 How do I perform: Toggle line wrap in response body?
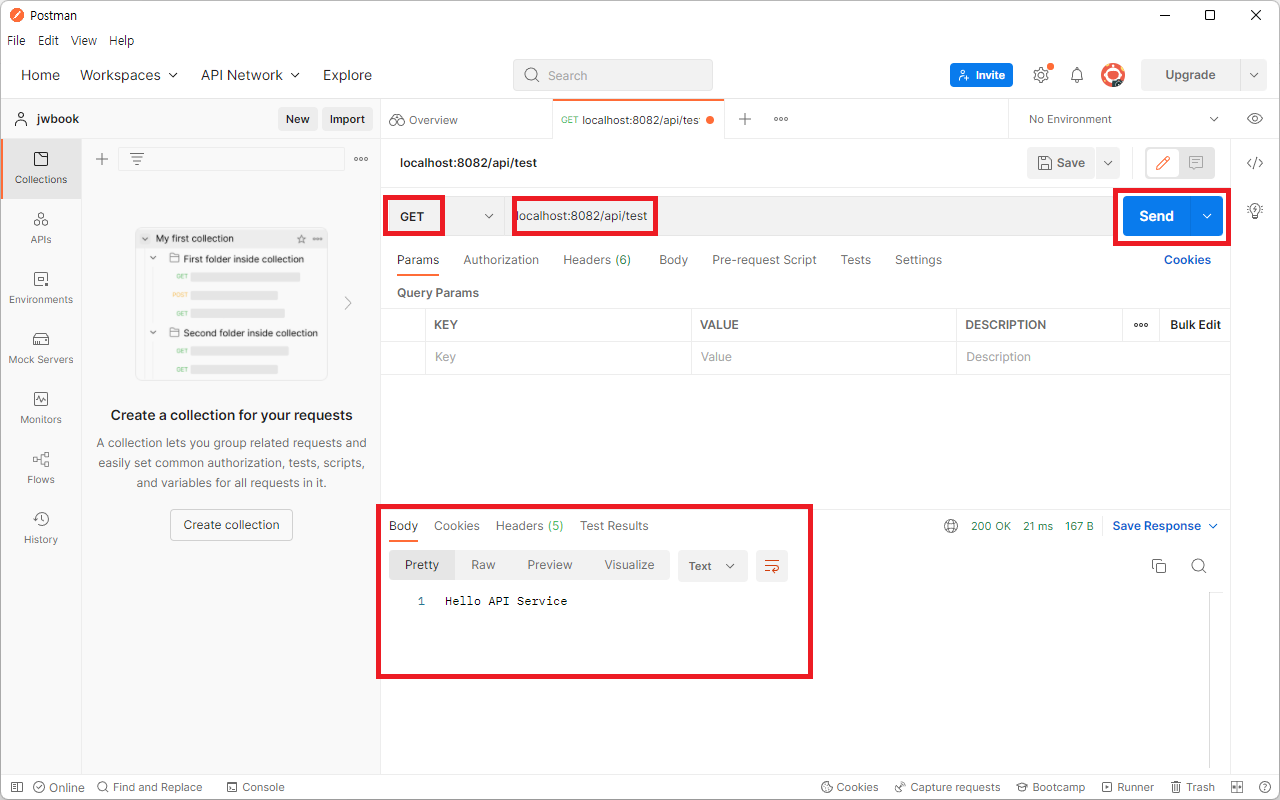click(x=772, y=566)
